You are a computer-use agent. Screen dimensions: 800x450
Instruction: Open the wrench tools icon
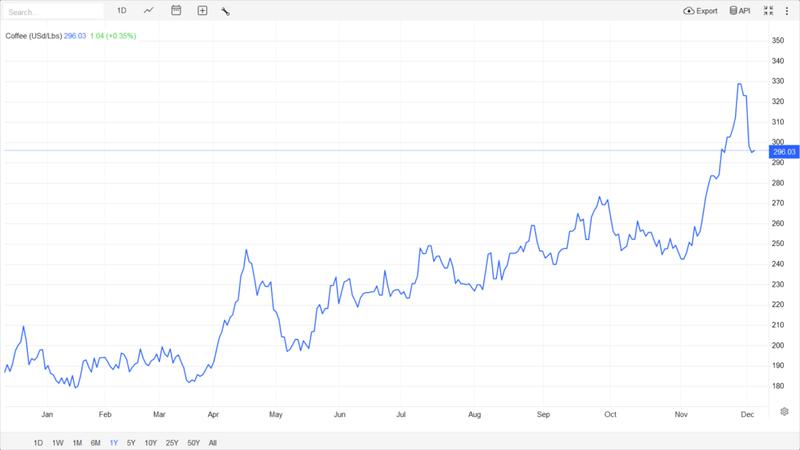click(226, 11)
